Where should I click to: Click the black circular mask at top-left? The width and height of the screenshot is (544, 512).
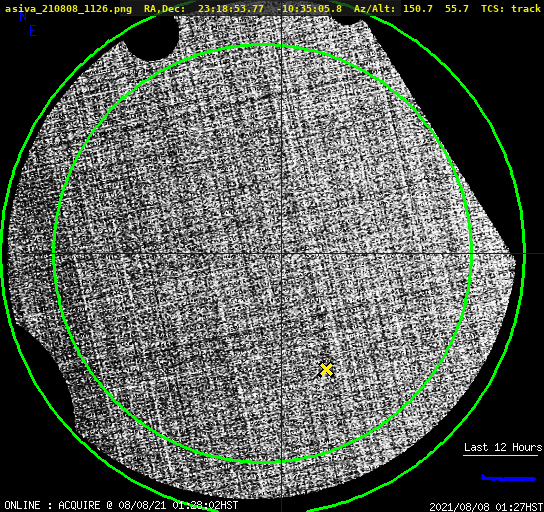pyautogui.click(x=151, y=38)
